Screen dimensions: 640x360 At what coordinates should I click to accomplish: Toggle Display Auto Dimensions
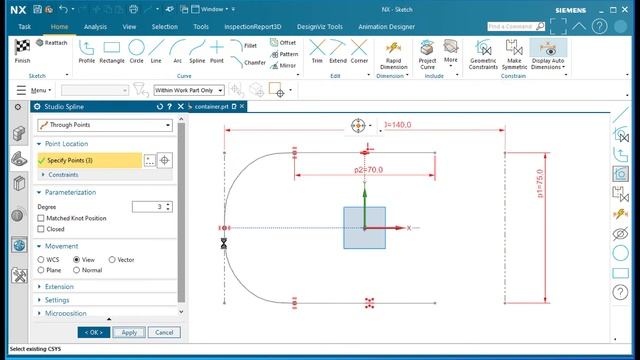click(x=548, y=55)
